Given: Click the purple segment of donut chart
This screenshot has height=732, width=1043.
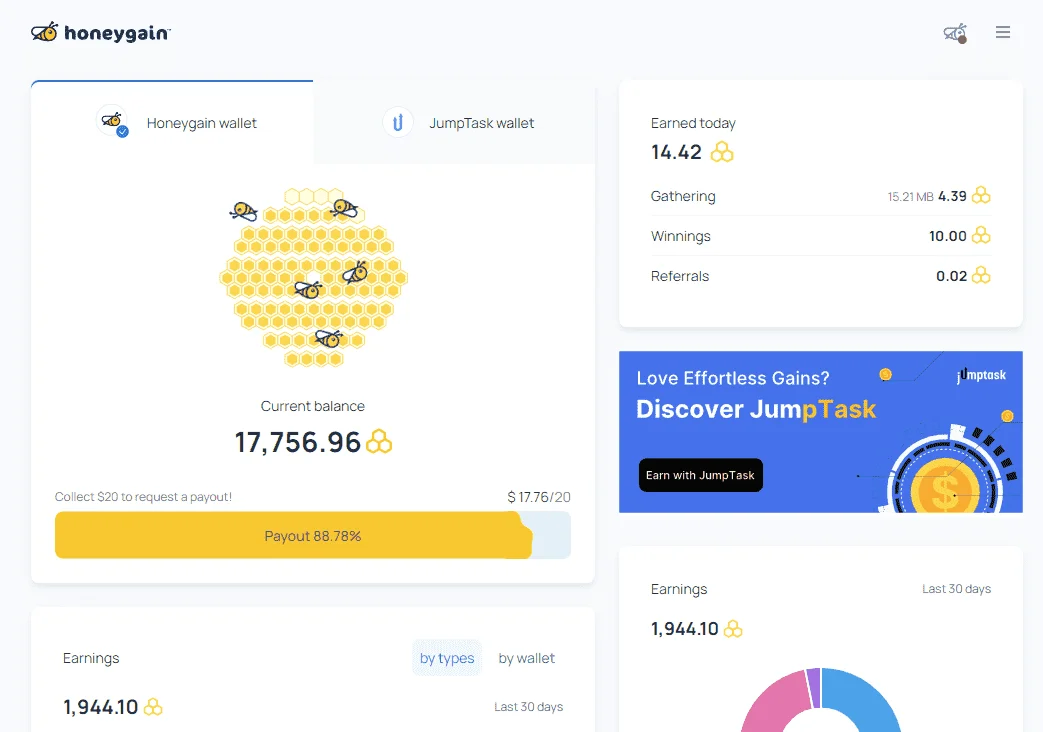Looking at the screenshot, I should (813, 688).
